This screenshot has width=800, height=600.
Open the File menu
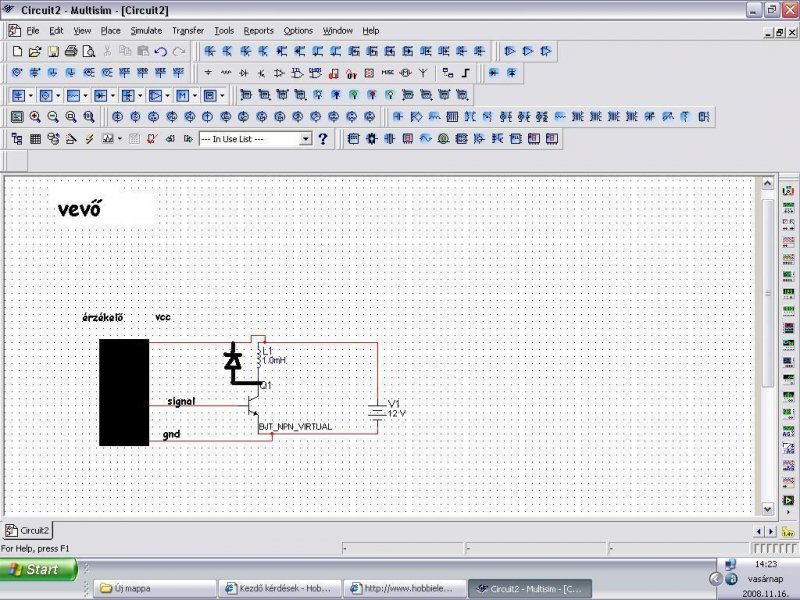[x=33, y=31]
